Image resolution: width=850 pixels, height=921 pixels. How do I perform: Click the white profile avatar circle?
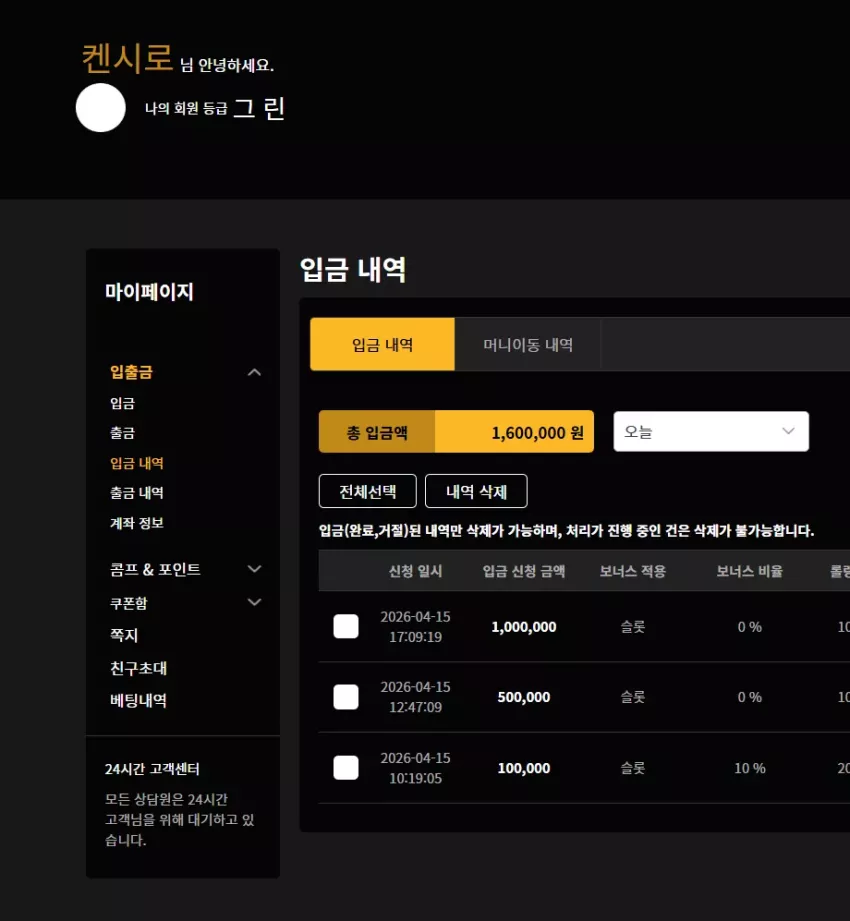click(100, 107)
